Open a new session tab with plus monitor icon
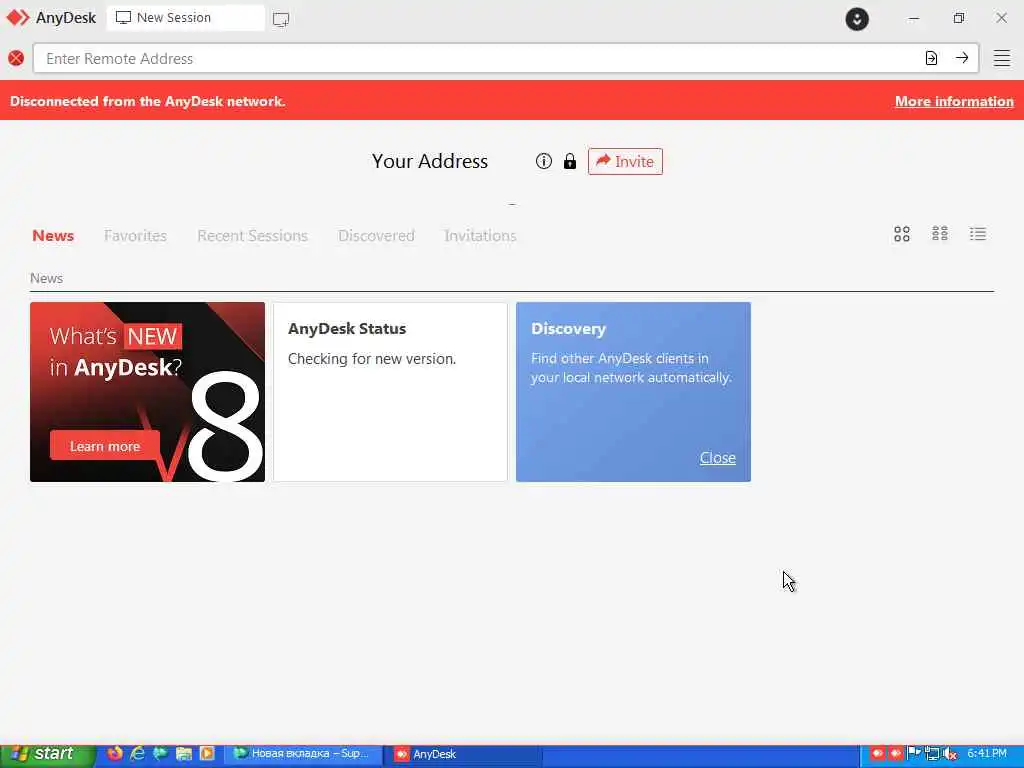 281,19
